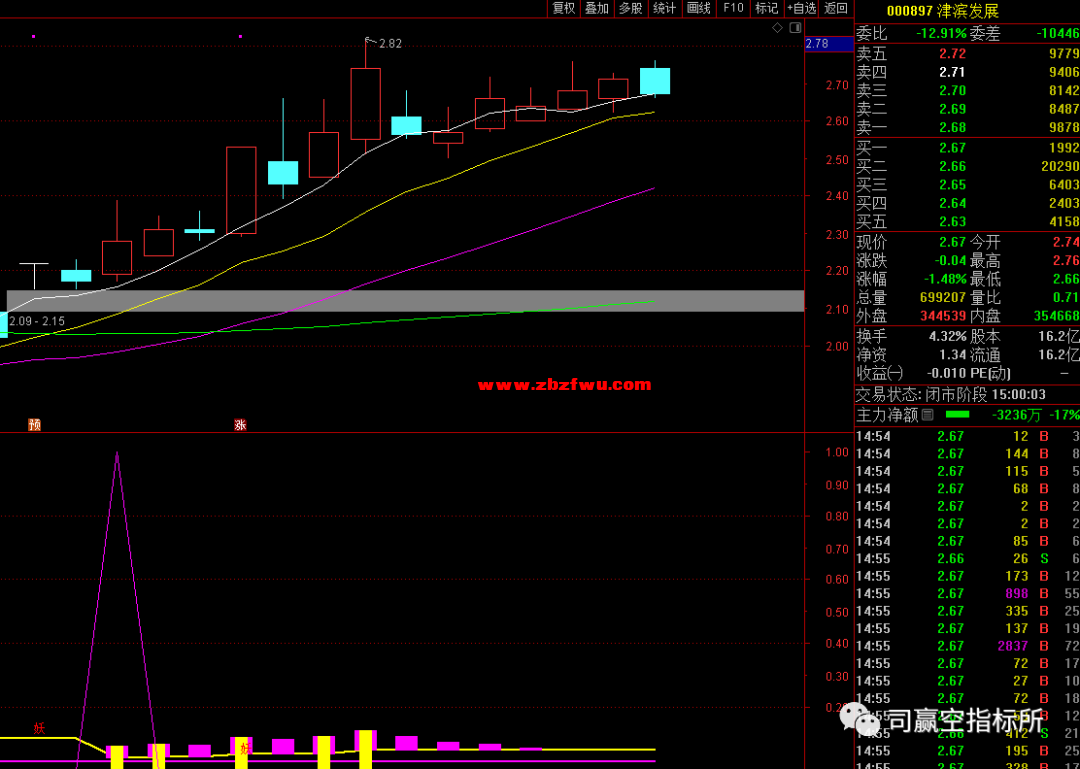The image size is (1080, 769).
Task: Select the 买一 2.67 bid row
Action: click(x=967, y=147)
